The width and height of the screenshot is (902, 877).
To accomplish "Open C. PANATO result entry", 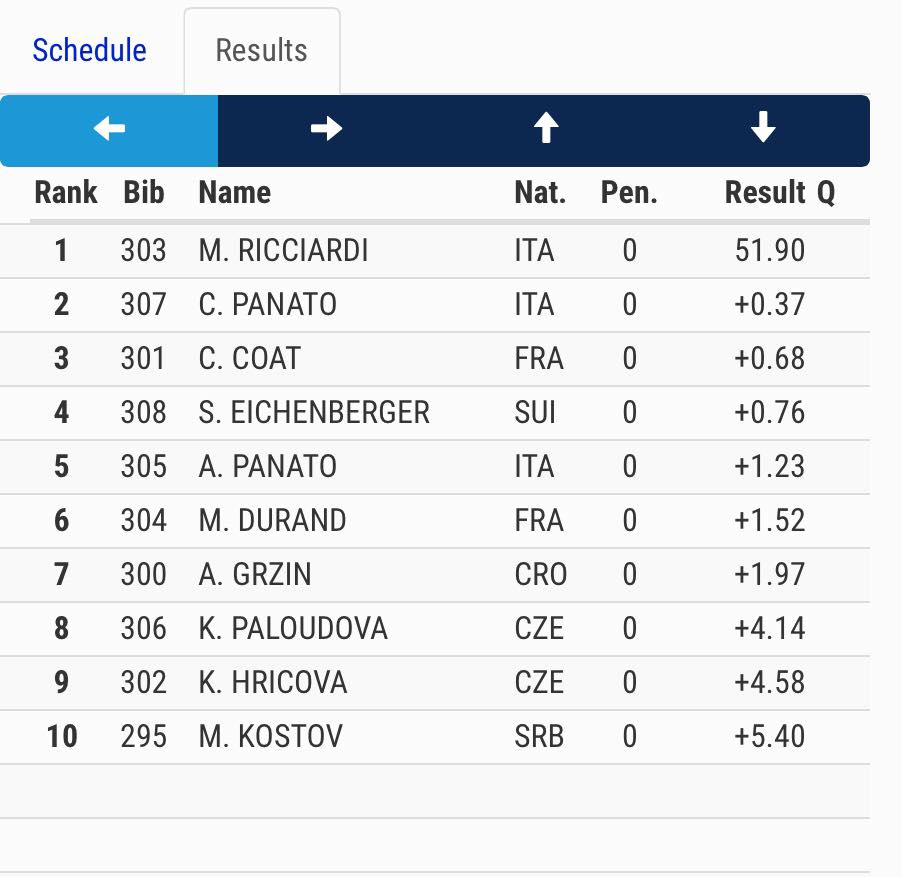I will (x=268, y=304).
